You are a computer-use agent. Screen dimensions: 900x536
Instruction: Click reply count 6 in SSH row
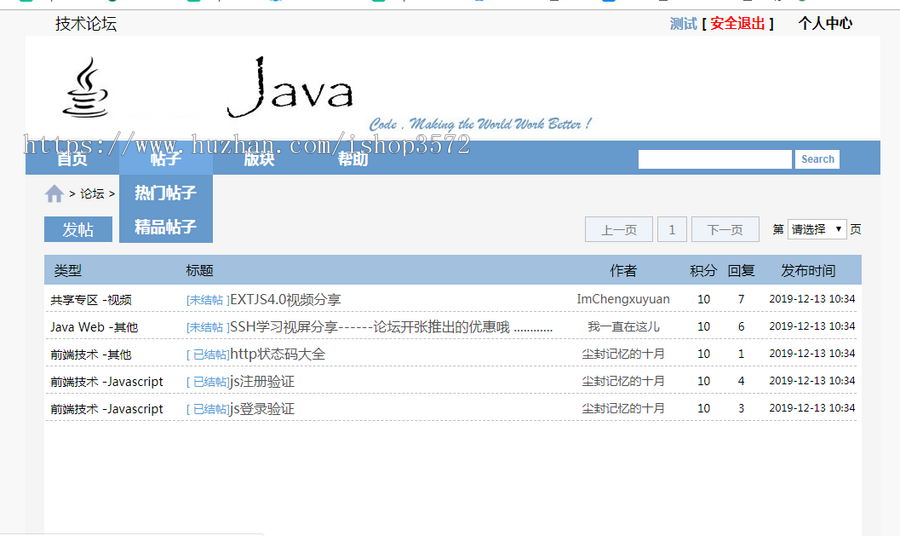pyautogui.click(x=741, y=327)
